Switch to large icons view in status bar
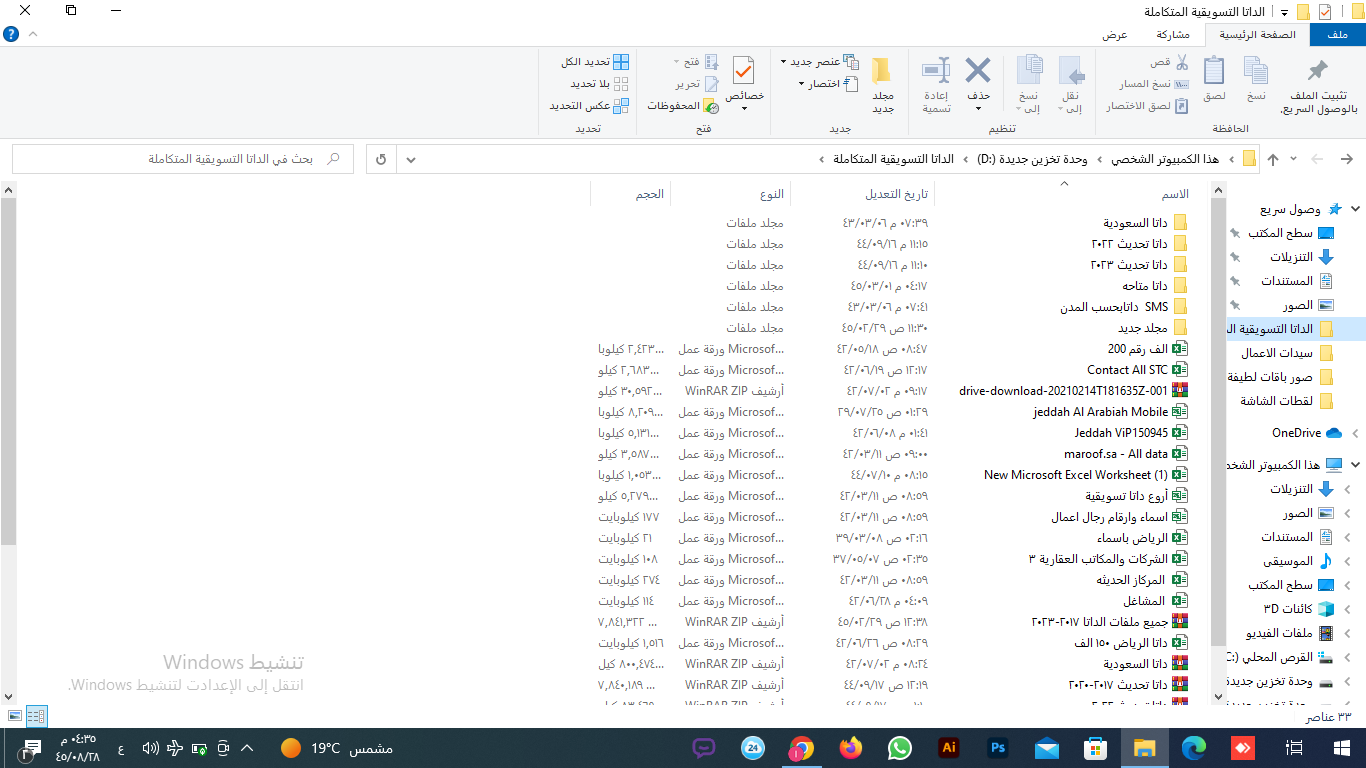Image resolution: width=1366 pixels, height=768 pixels. pos(14,716)
